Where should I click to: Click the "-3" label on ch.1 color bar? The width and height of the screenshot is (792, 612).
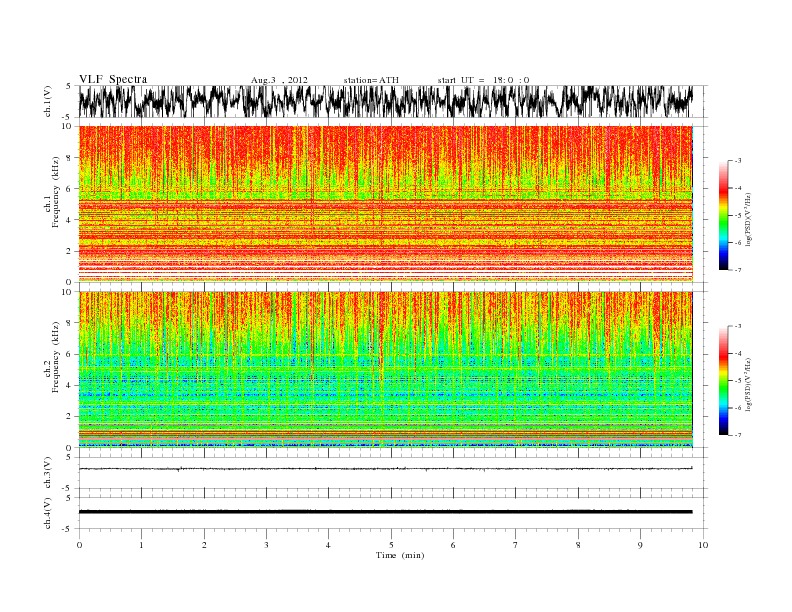pos(738,161)
